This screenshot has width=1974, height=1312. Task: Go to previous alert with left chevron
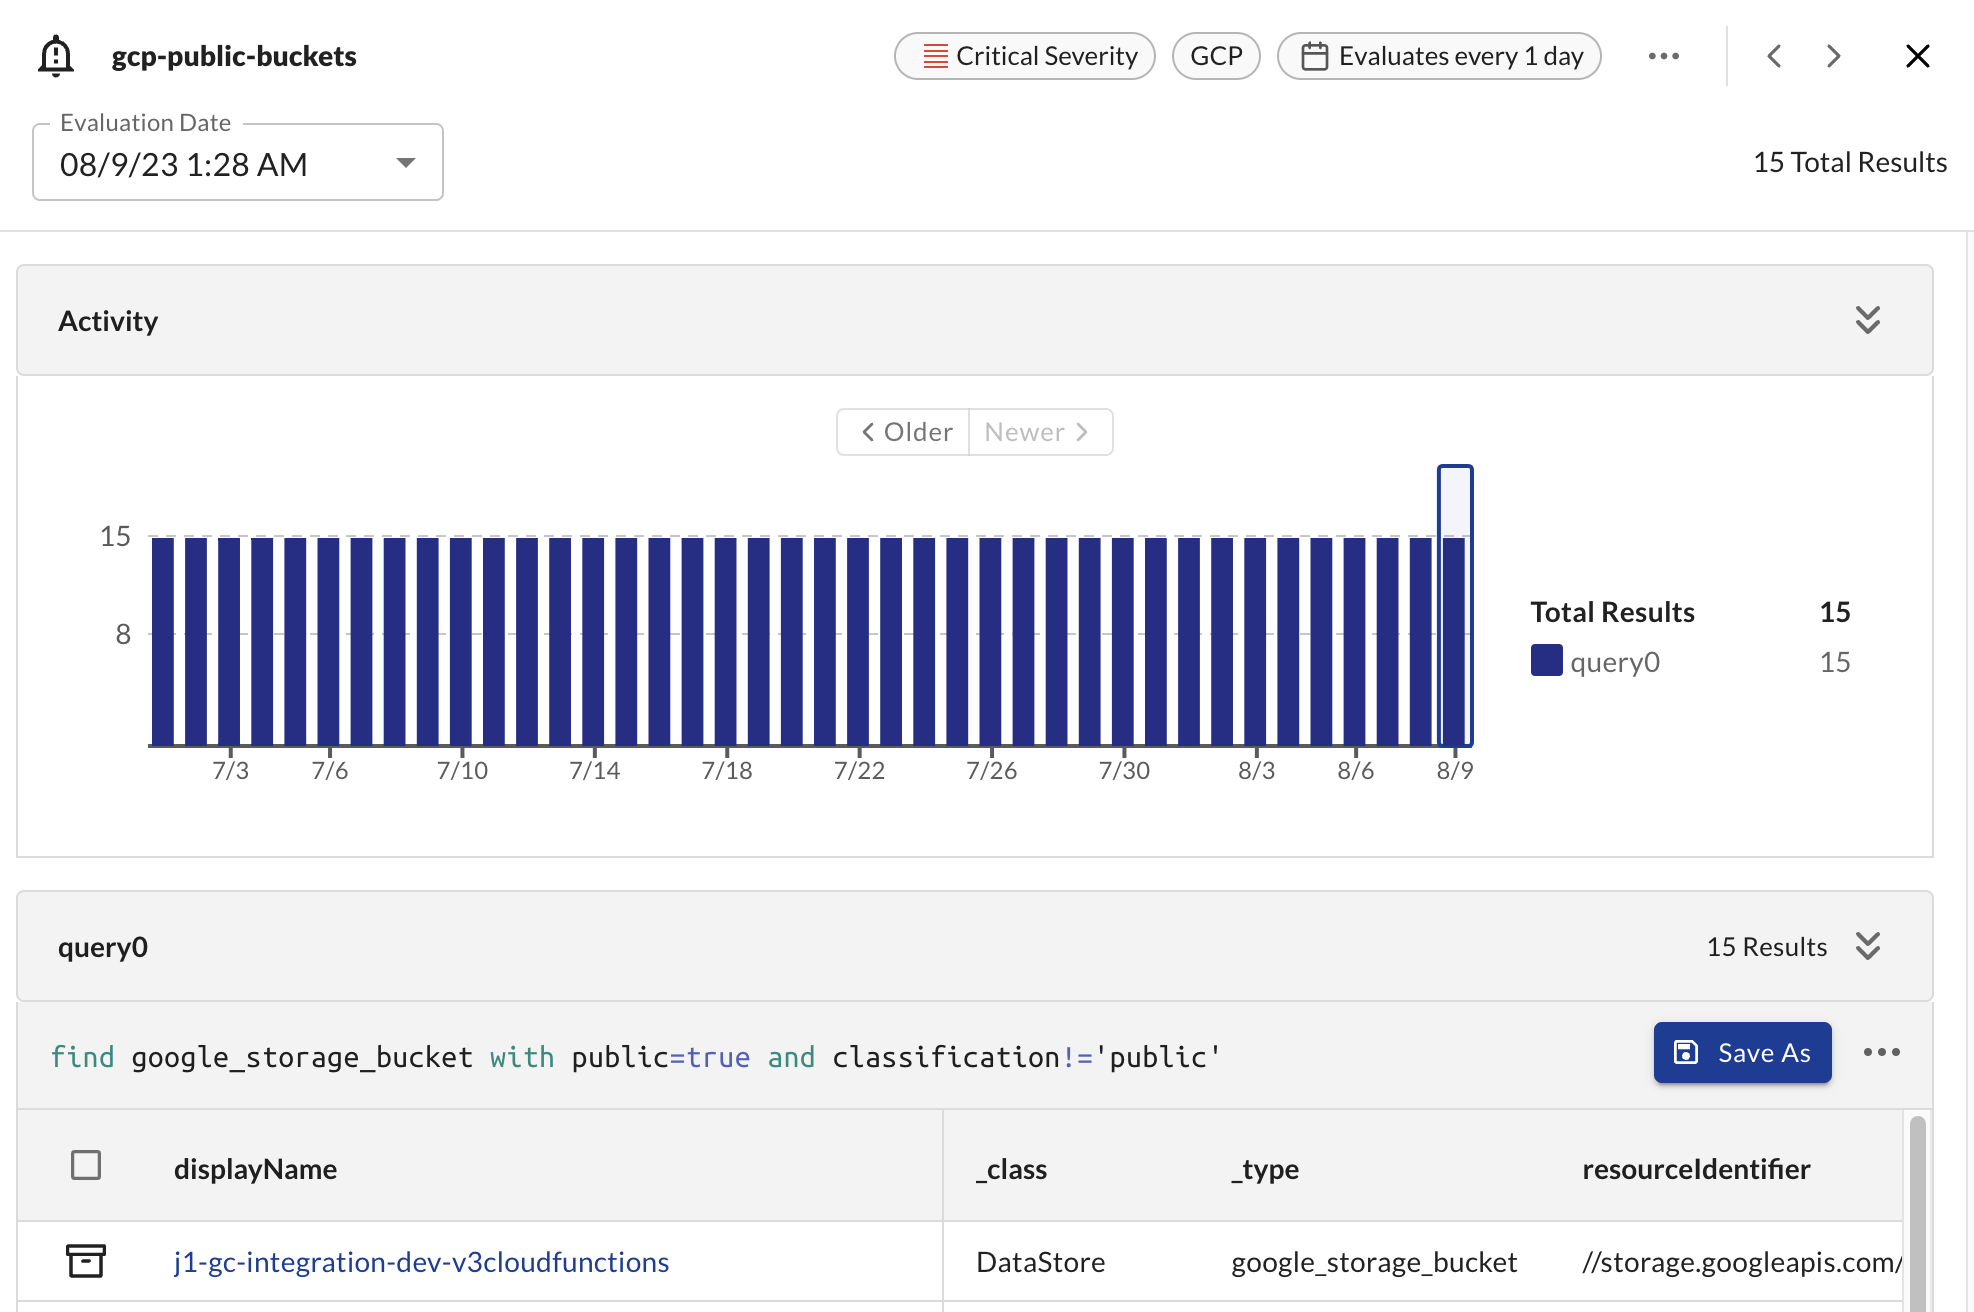1775,56
